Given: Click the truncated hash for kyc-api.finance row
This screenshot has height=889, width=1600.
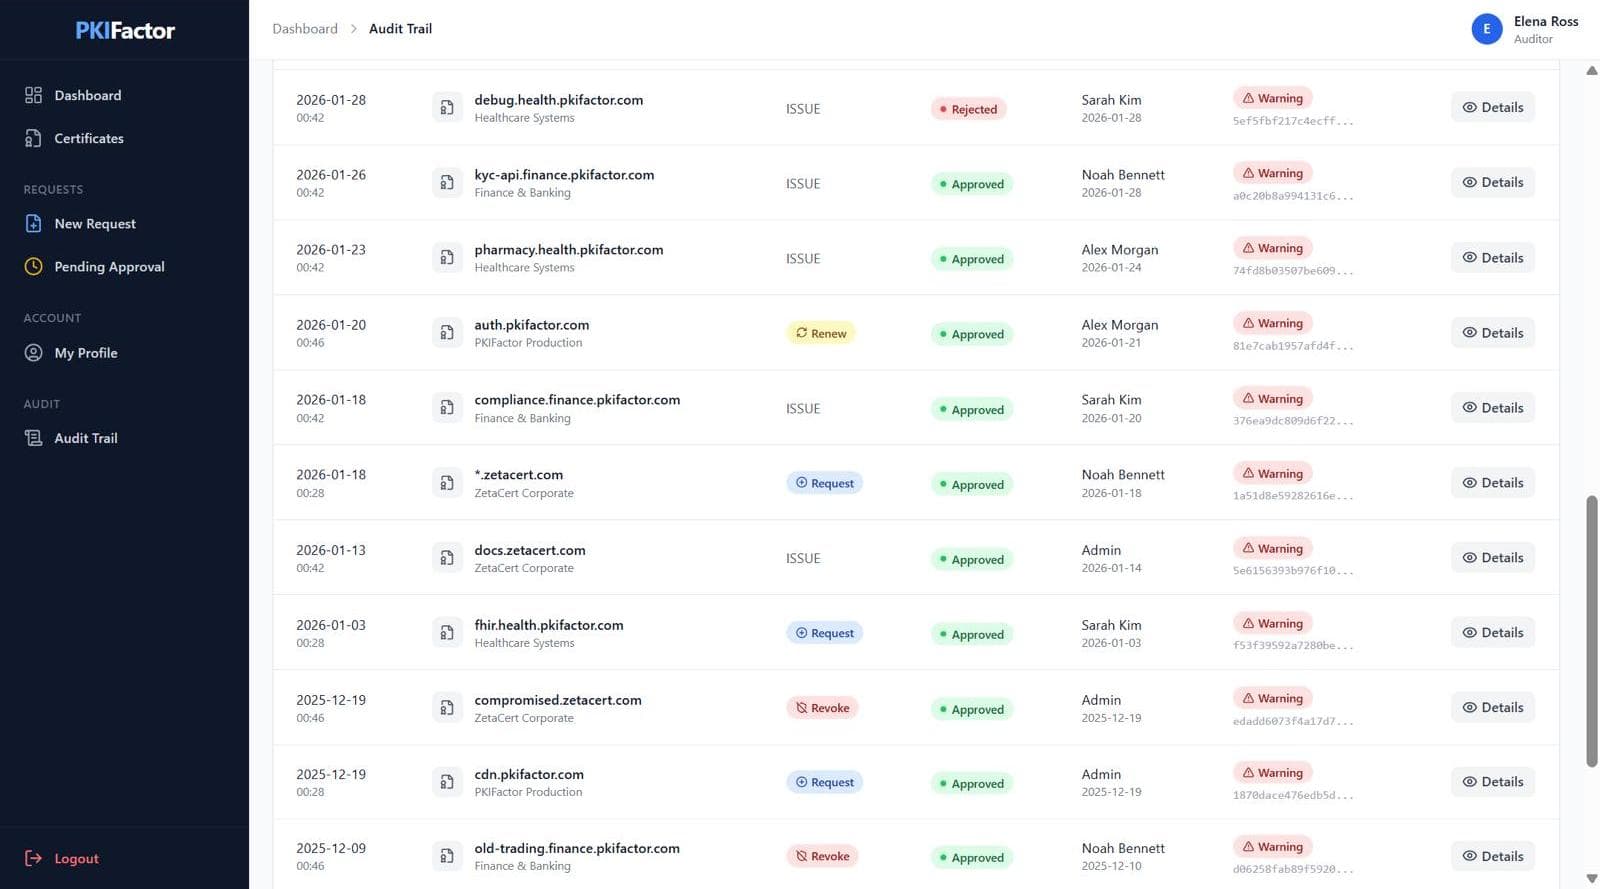Looking at the screenshot, I should [1293, 195].
